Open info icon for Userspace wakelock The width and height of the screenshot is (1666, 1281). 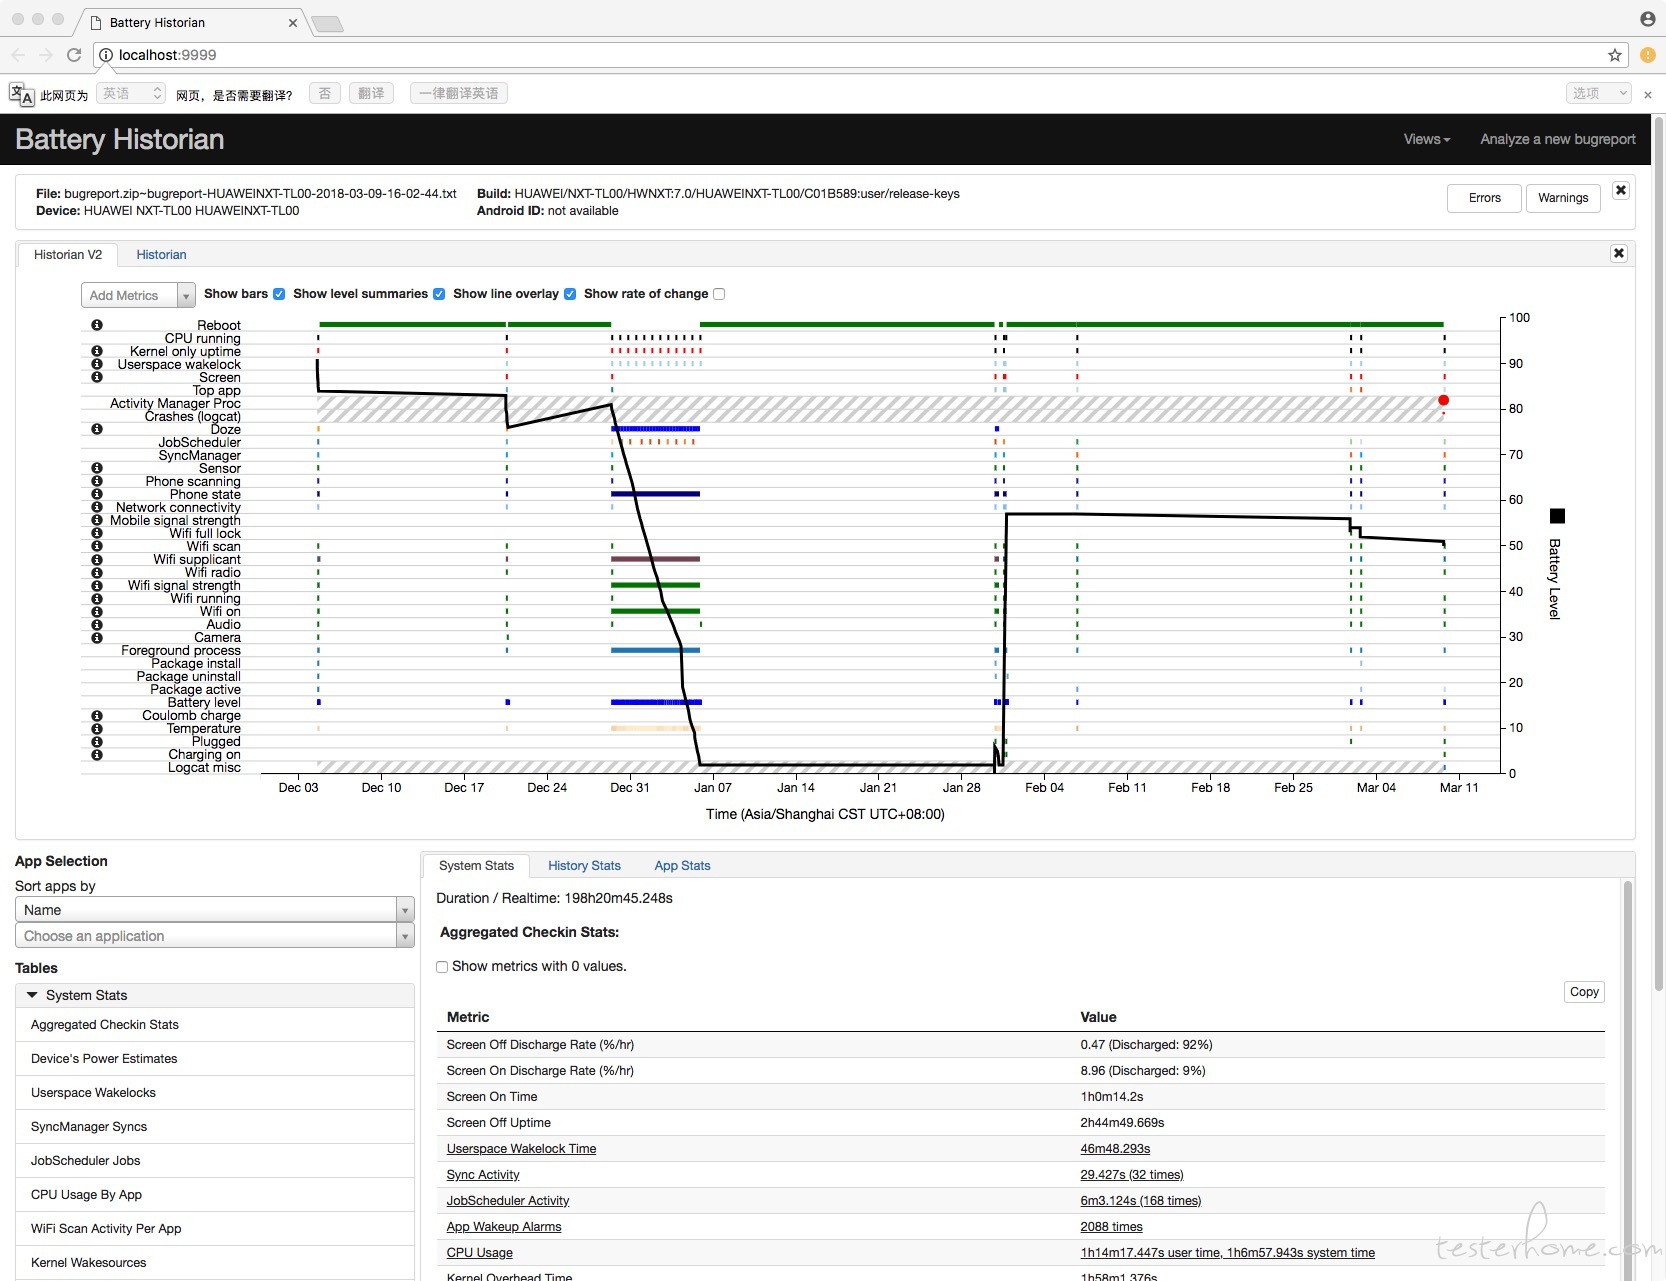[97, 364]
